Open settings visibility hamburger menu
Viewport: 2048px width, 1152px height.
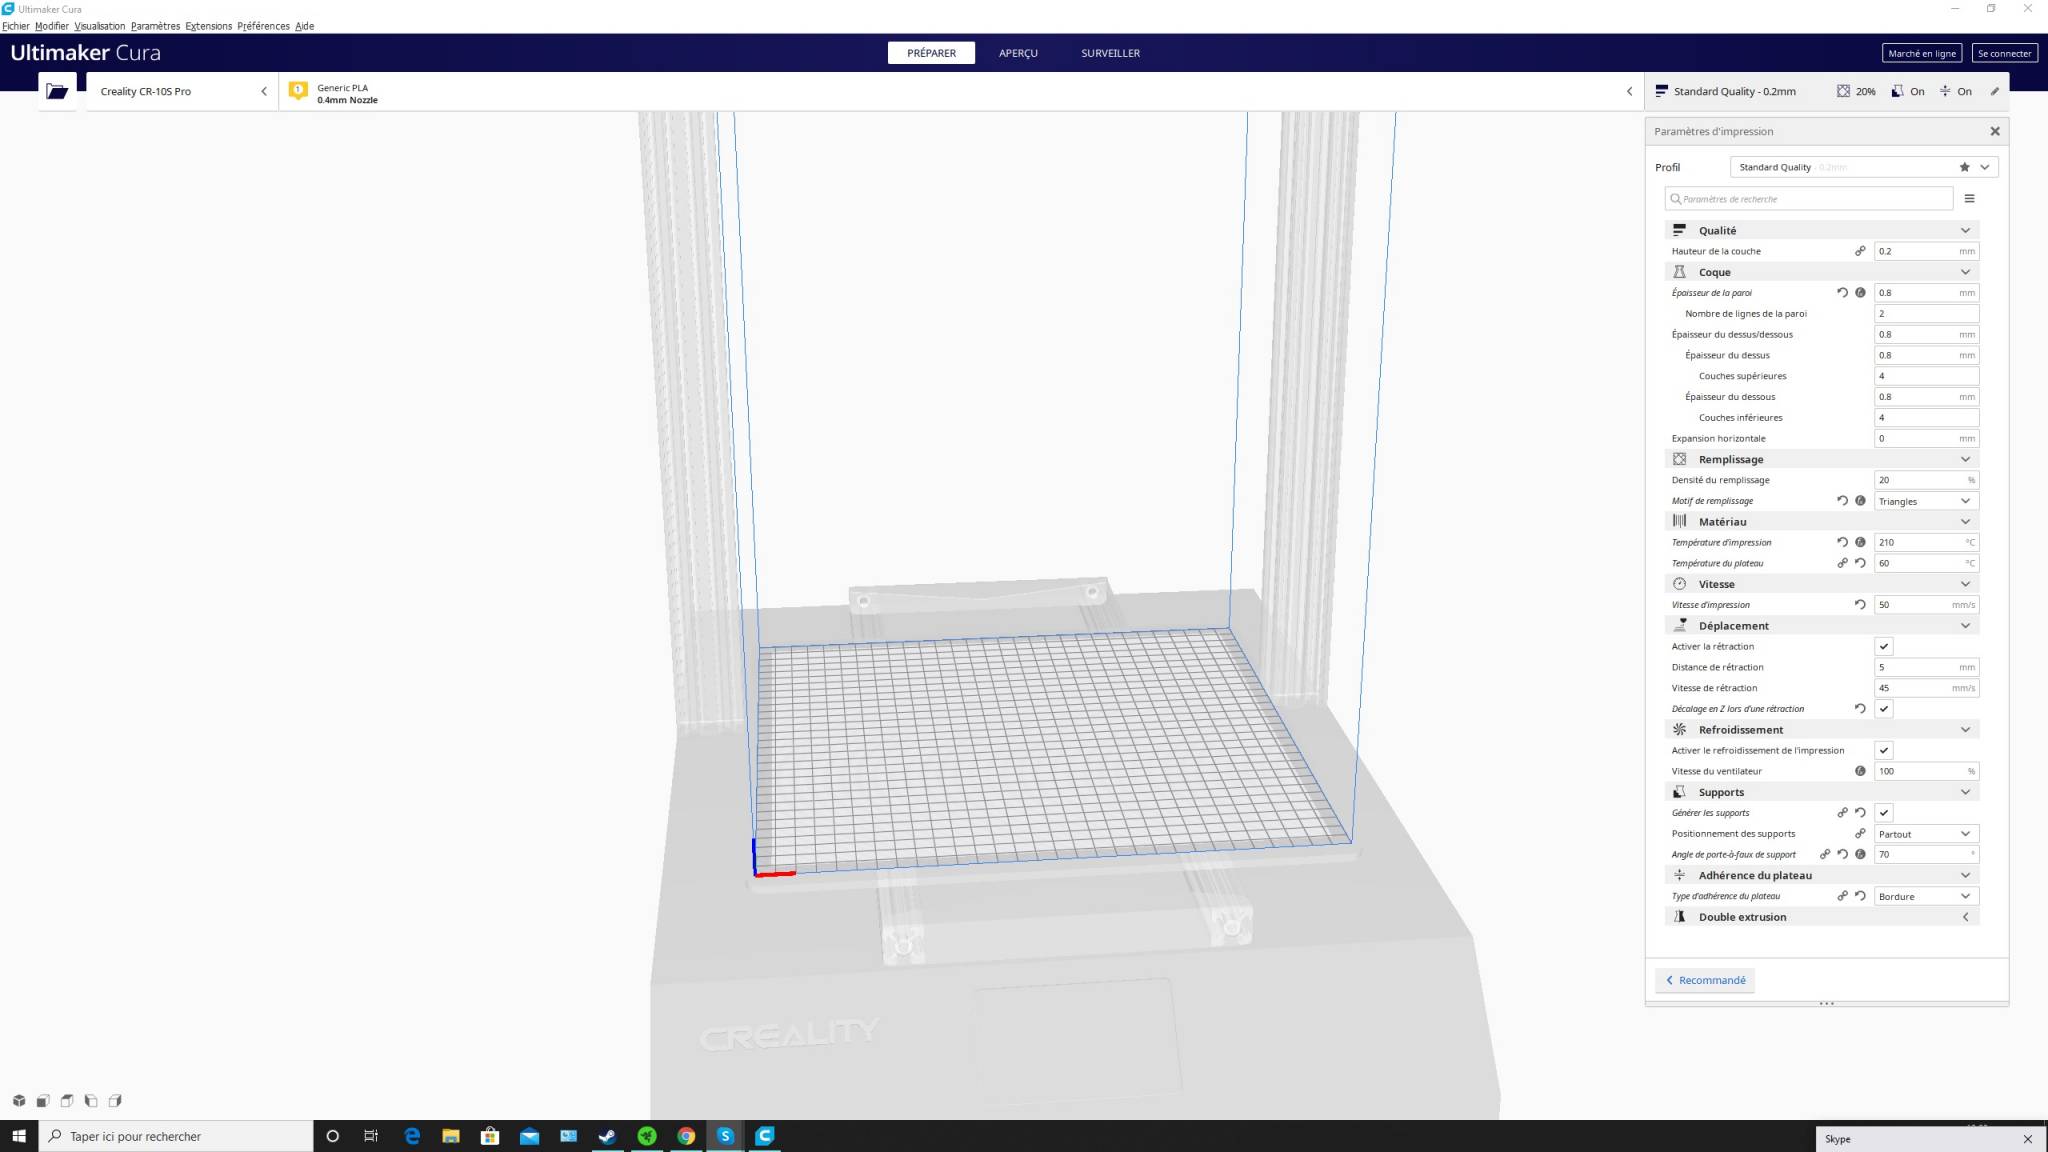pos(1969,199)
